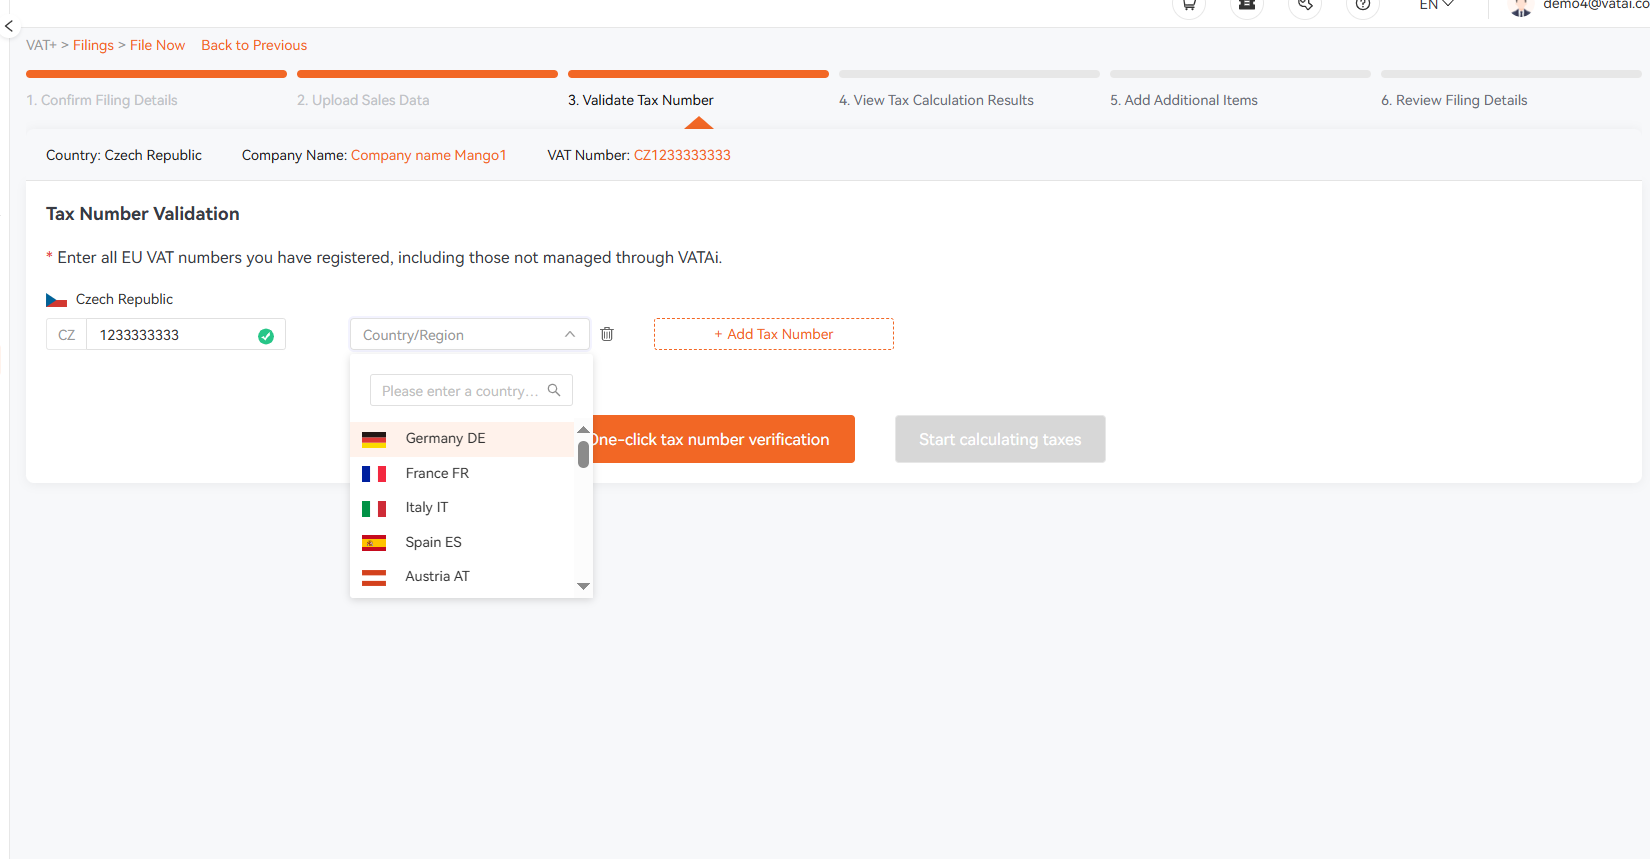Delete tax number row with trash icon
Screen dimensions: 1650x859
point(607,334)
